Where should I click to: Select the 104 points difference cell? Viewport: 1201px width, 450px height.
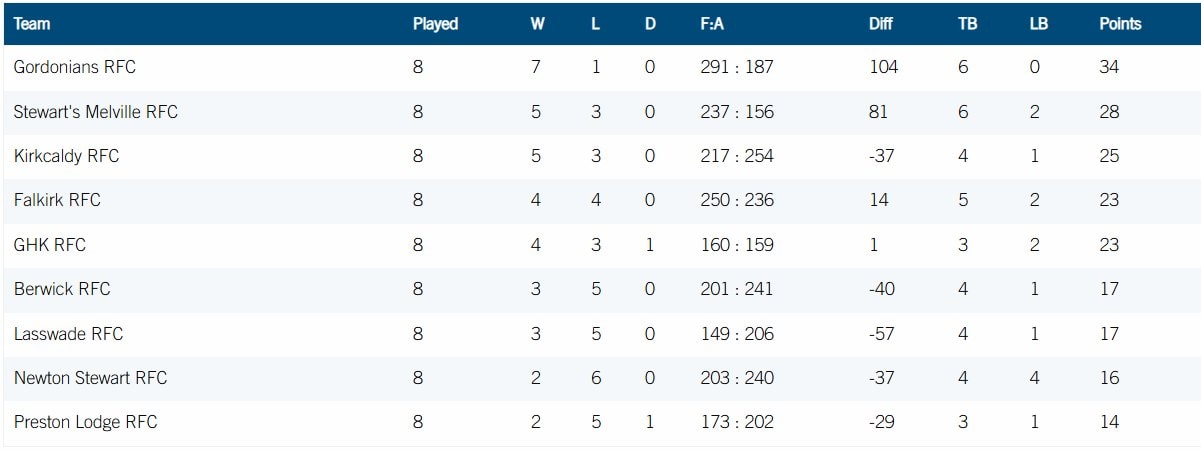coord(883,67)
